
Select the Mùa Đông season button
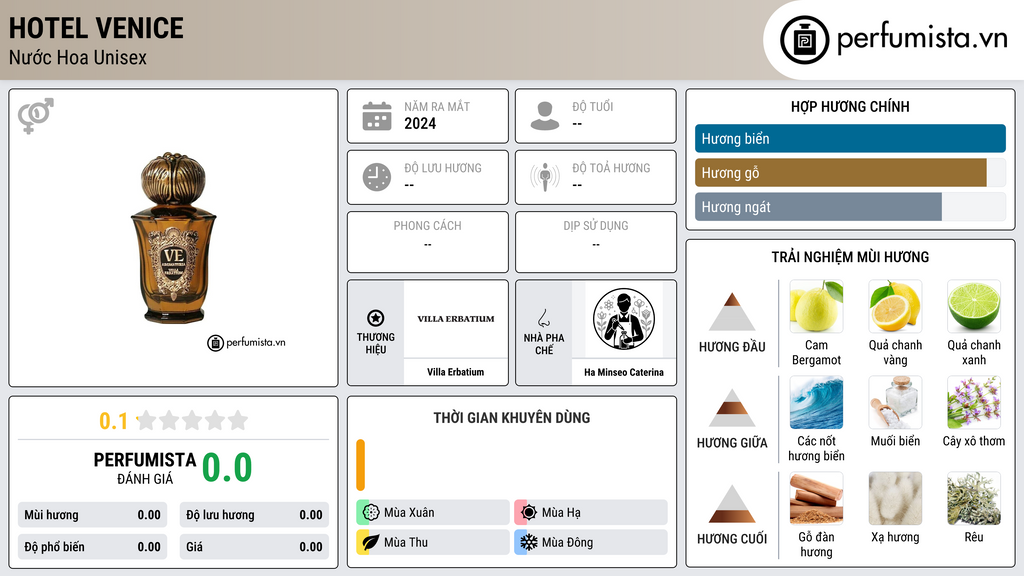pyautogui.click(x=591, y=542)
